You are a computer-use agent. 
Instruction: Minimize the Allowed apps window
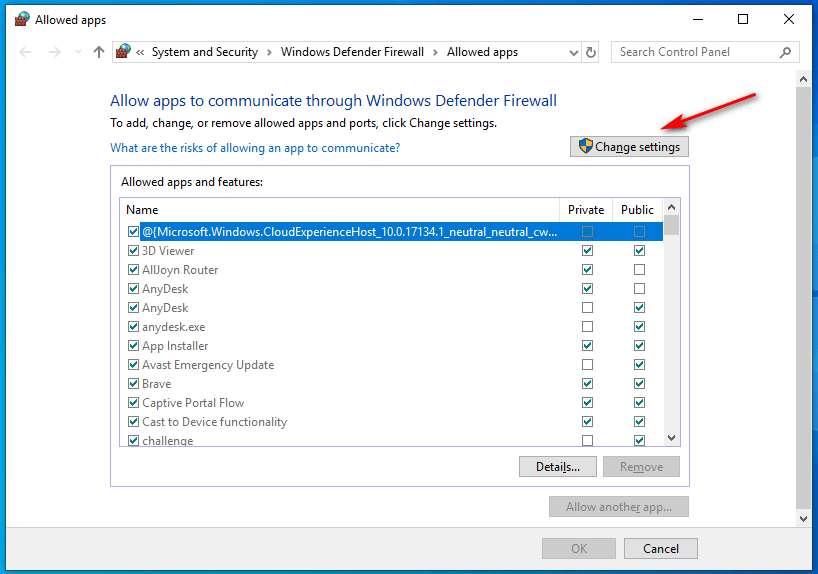click(x=697, y=19)
